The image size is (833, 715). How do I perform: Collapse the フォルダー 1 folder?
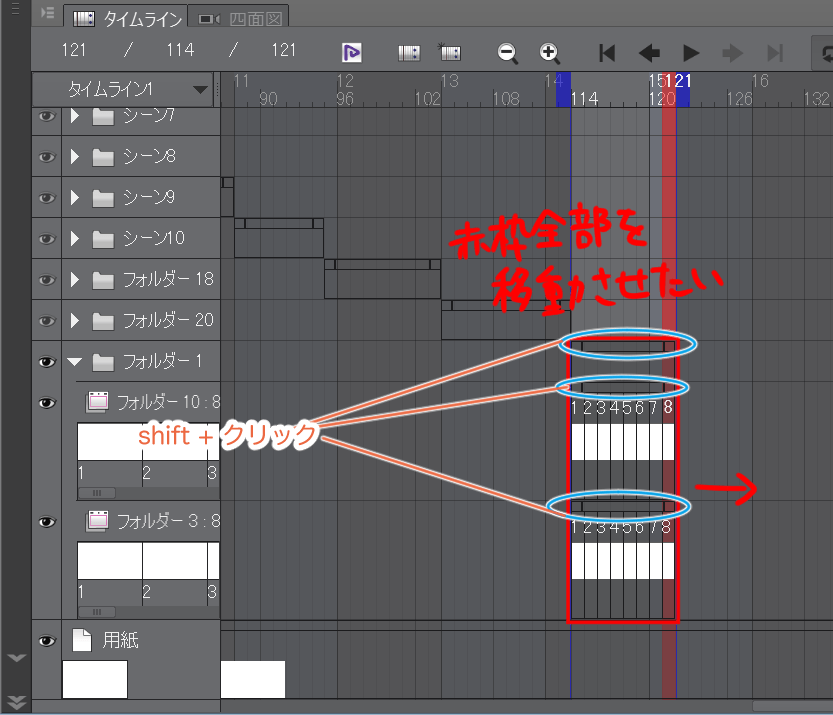point(75,362)
